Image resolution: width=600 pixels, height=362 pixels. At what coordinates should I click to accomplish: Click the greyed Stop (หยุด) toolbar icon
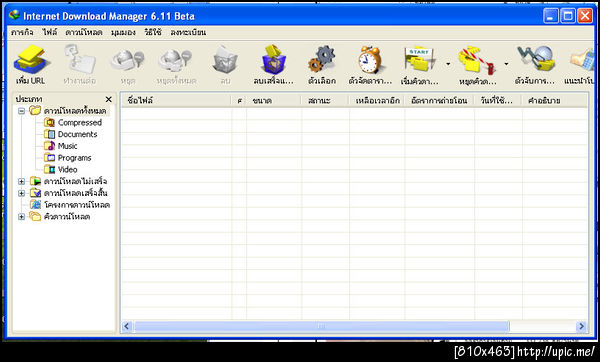tap(127, 60)
